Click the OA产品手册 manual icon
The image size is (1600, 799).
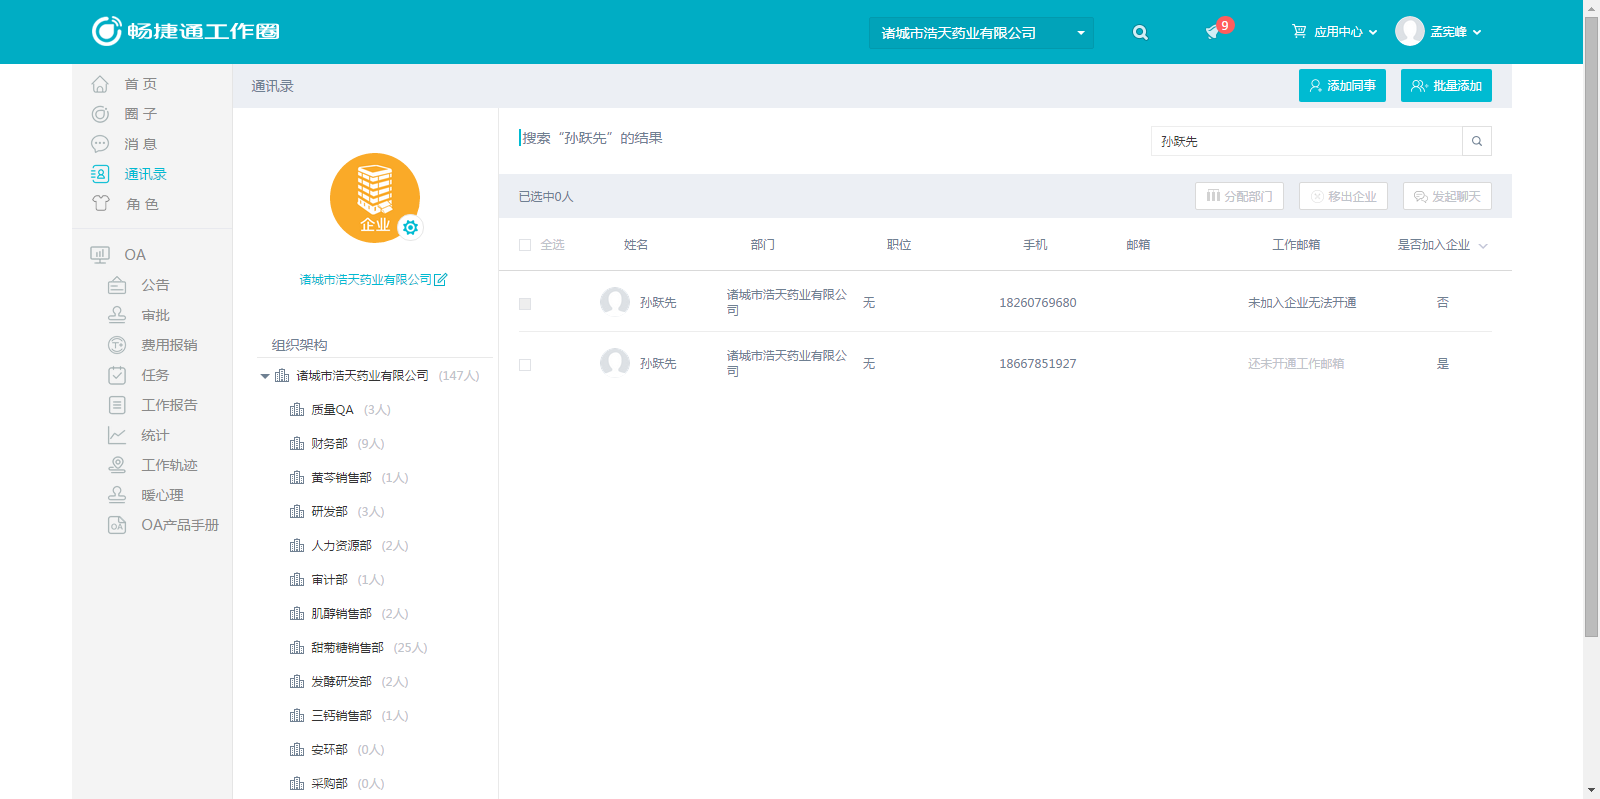117,525
